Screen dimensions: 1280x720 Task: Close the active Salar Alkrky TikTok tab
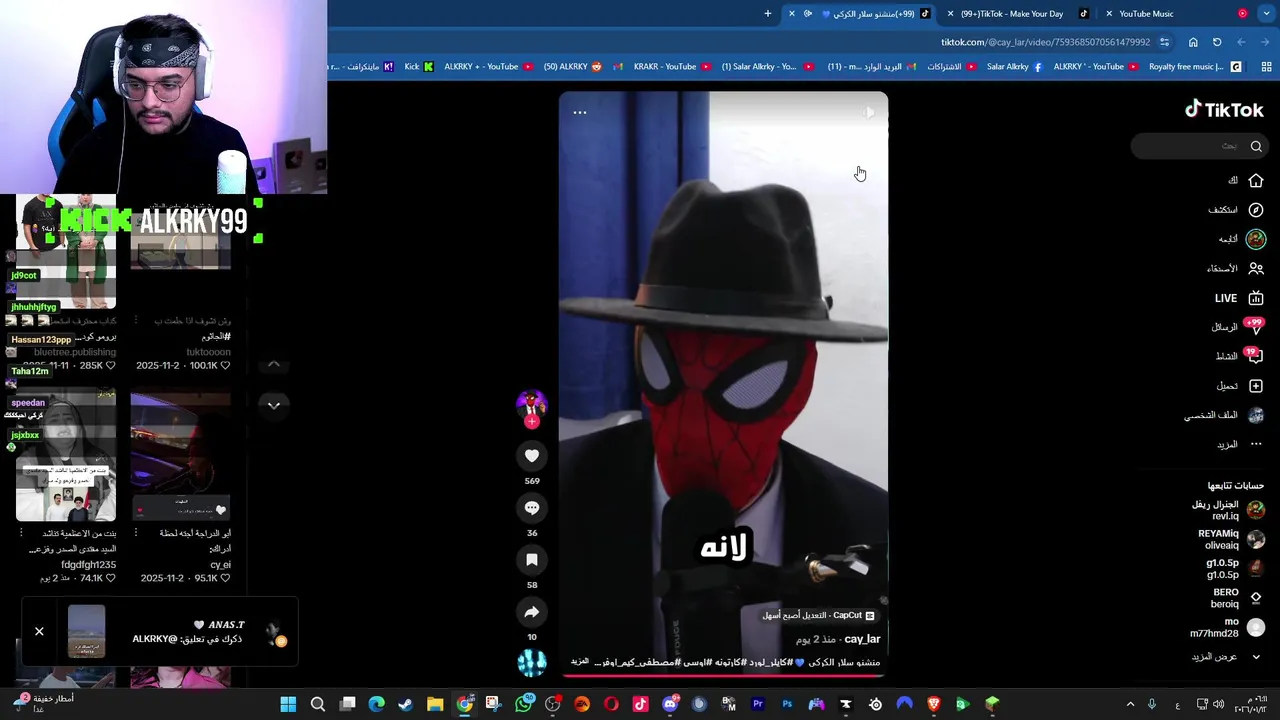(x=792, y=14)
